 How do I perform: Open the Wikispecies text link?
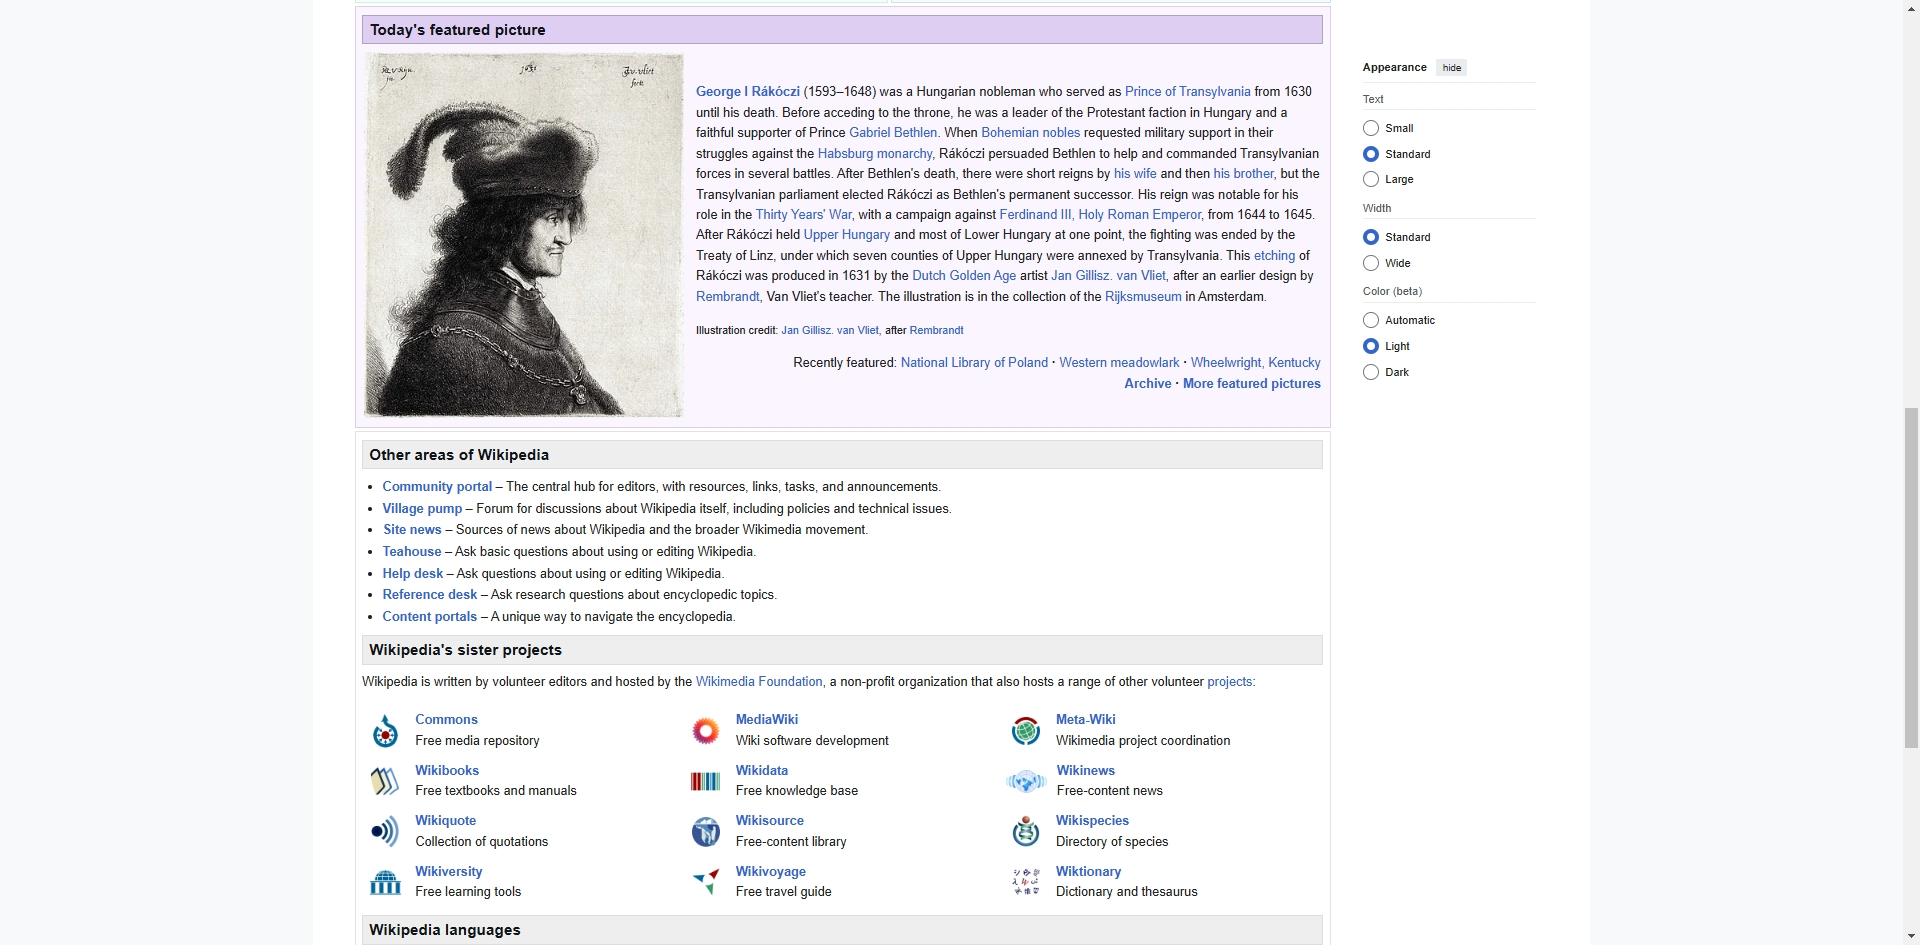point(1092,820)
